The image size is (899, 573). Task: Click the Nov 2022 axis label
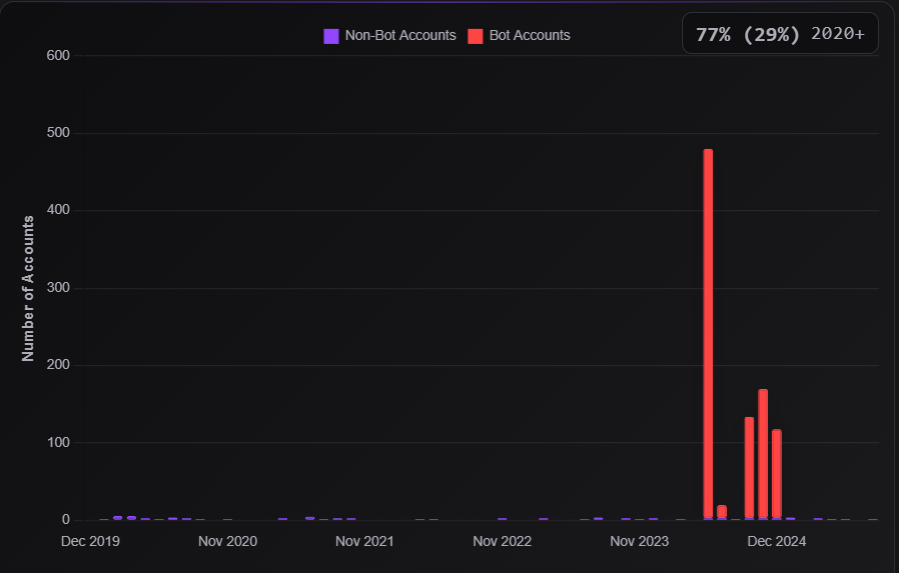(502, 541)
